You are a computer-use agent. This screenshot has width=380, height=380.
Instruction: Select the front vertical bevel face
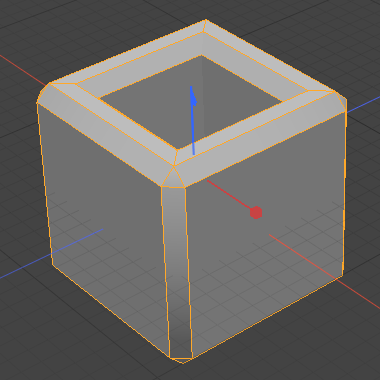(177, 272)
